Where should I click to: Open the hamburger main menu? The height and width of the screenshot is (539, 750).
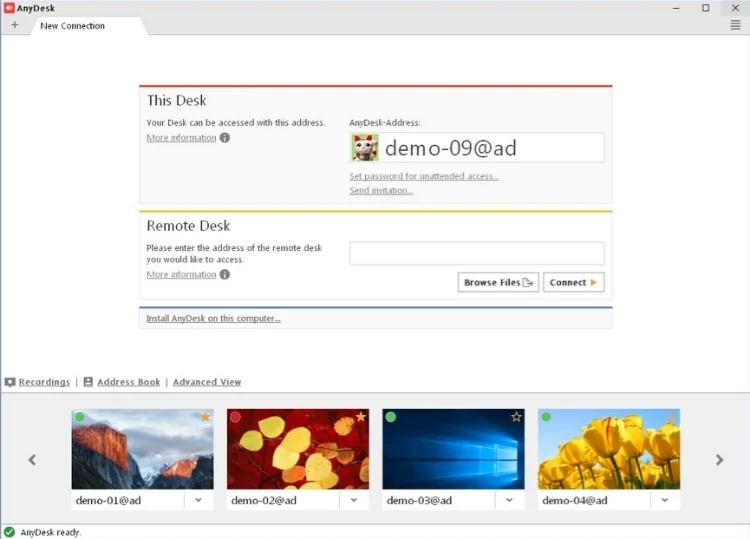735,25
